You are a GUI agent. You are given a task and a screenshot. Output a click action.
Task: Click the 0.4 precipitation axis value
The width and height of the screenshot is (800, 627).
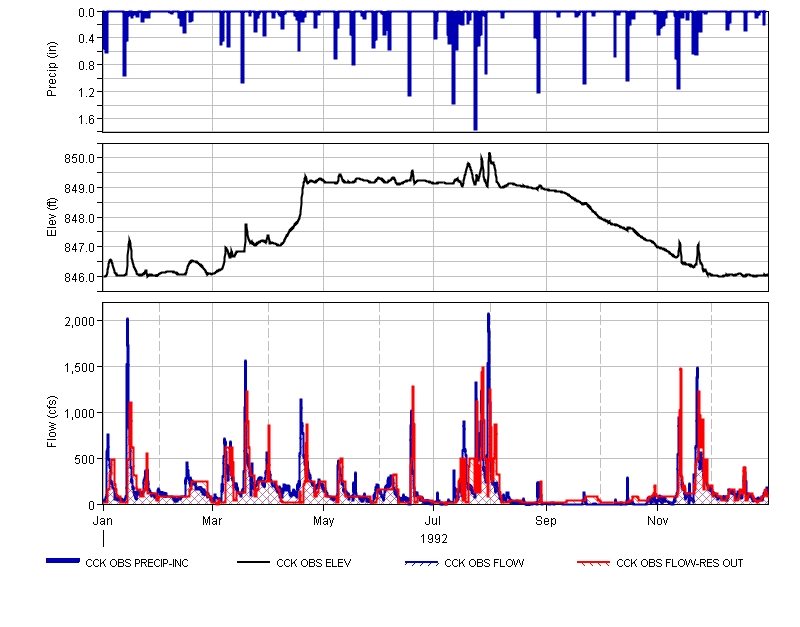coord(87,39)
